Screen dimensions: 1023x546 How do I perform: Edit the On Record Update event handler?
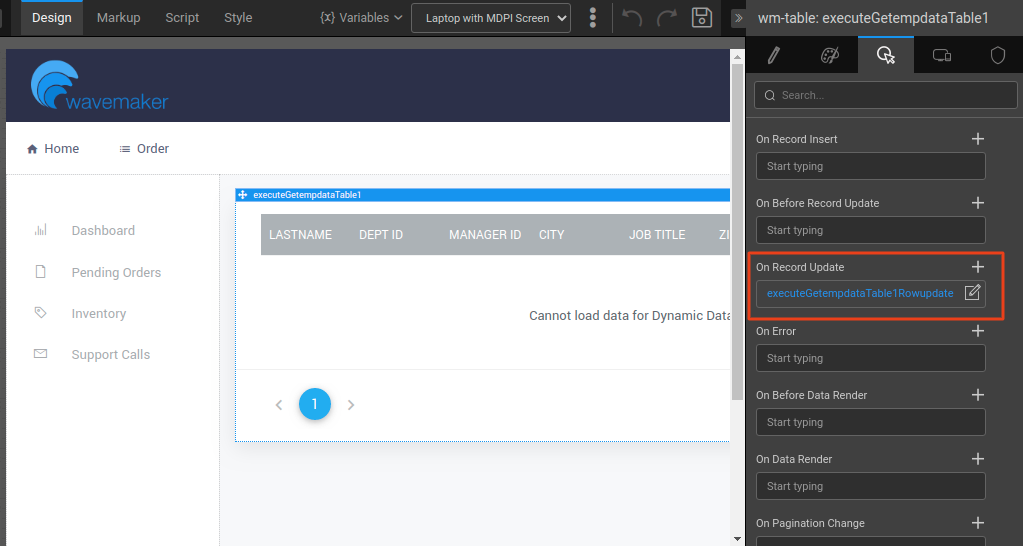coord(972,293)
